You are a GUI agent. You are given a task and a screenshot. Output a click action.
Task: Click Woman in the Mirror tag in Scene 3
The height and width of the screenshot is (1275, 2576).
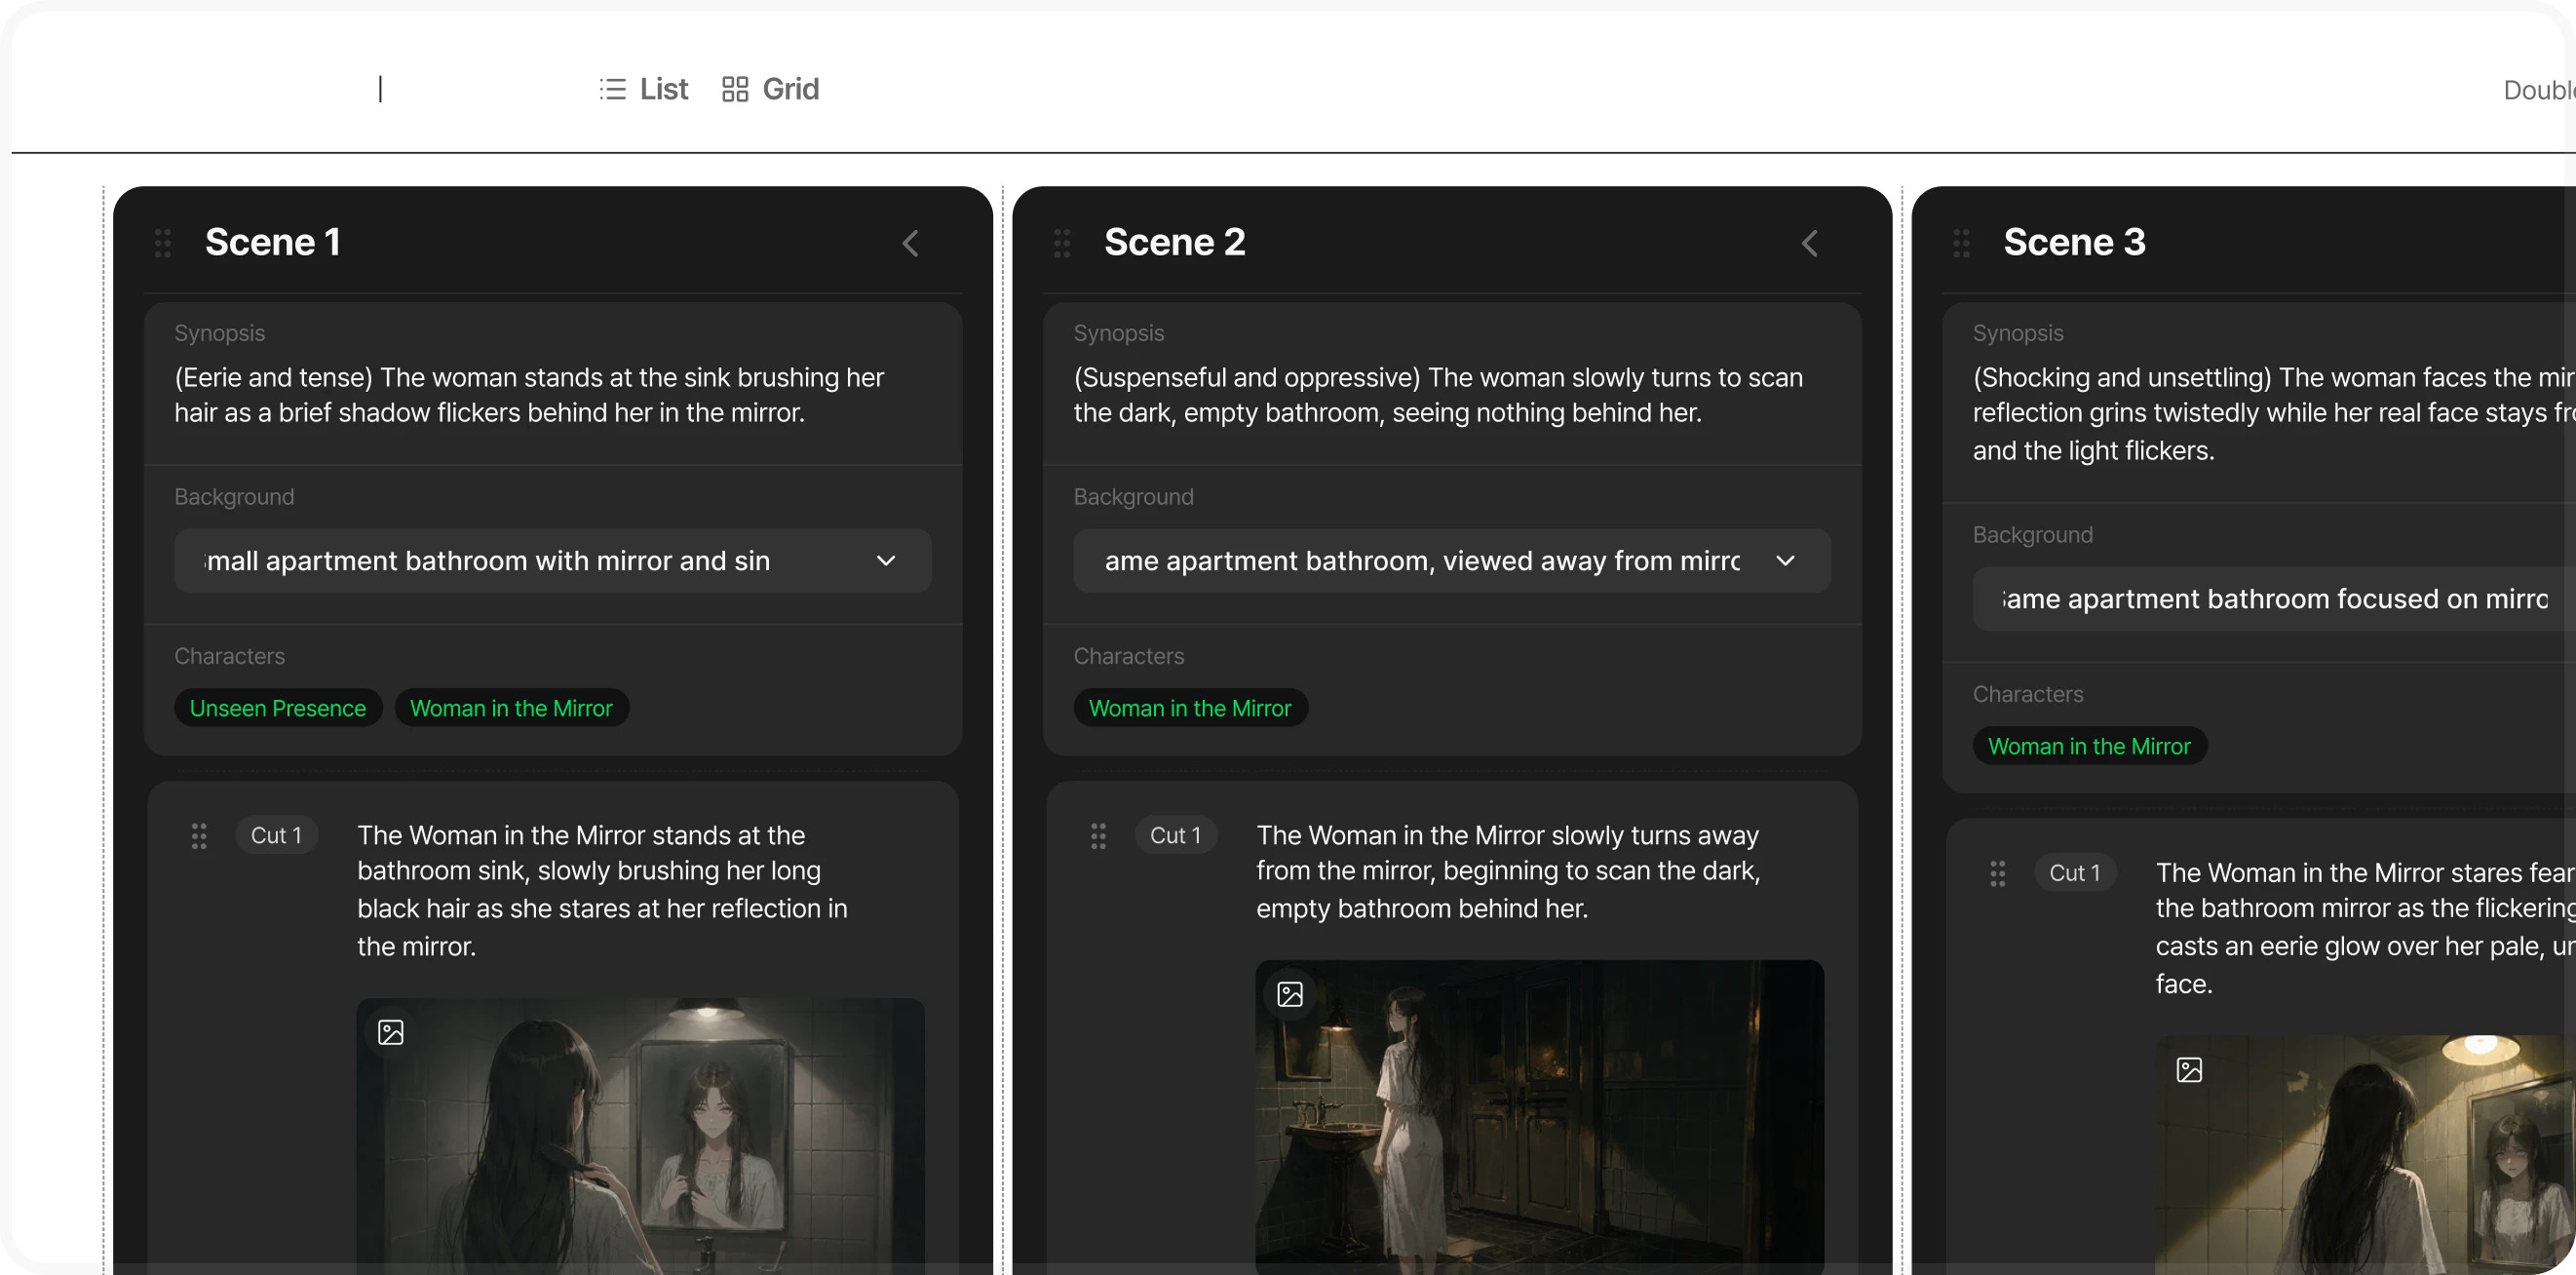tap(2089, 745)
